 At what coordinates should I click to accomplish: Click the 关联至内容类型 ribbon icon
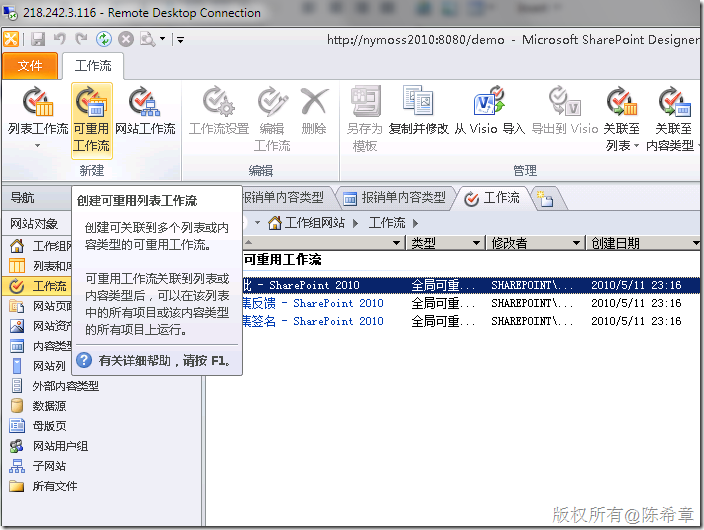click(x=674, y=101)
